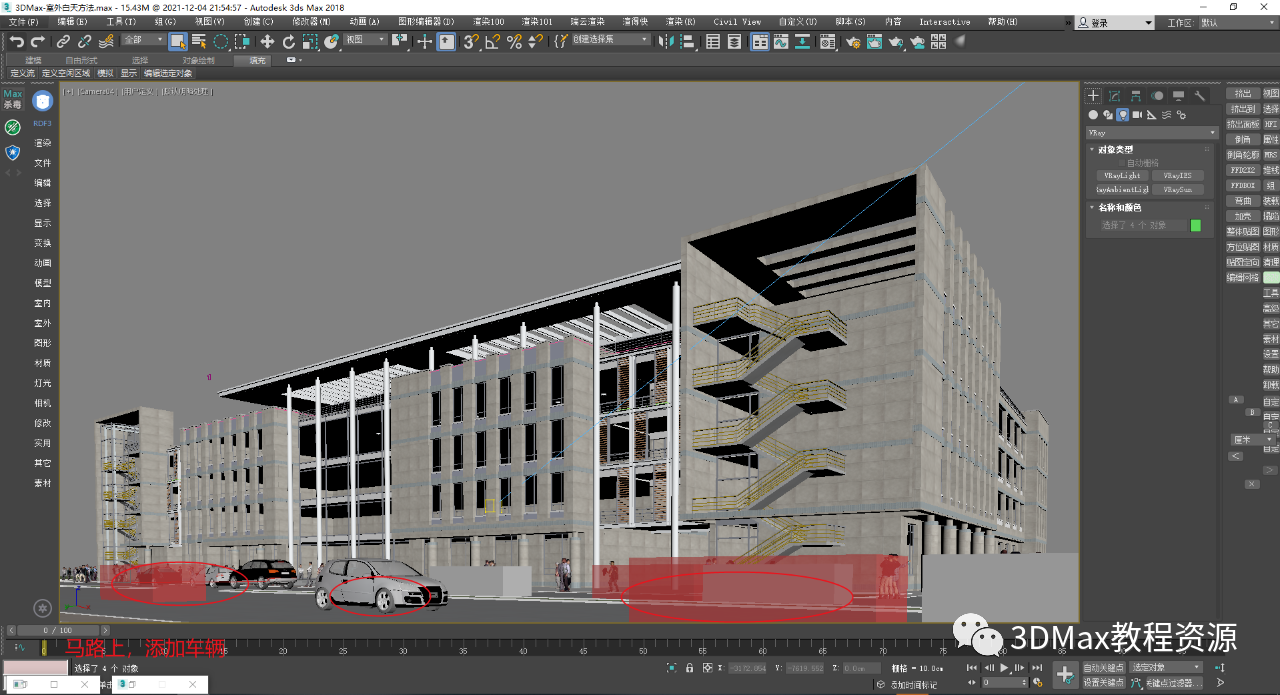This screenshot has width=1280, height=695.
Task: Click the VRayLight button
Action: pos(1121,175)
